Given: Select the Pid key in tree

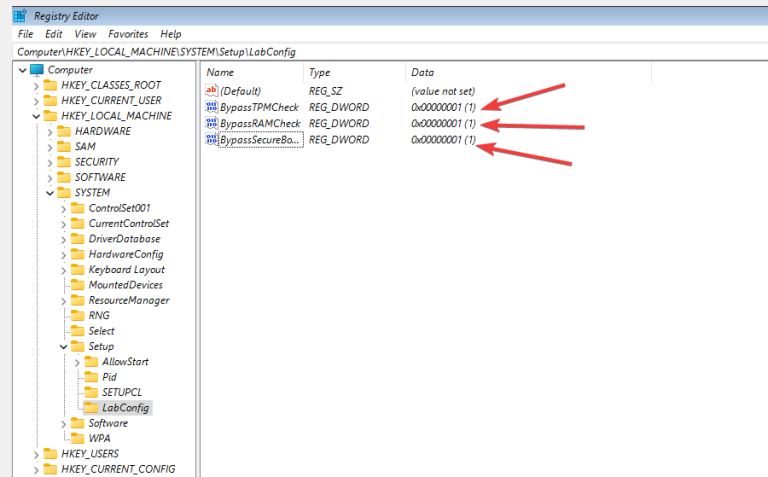Looking at the screenshot, I should click(x=109, y=377).
